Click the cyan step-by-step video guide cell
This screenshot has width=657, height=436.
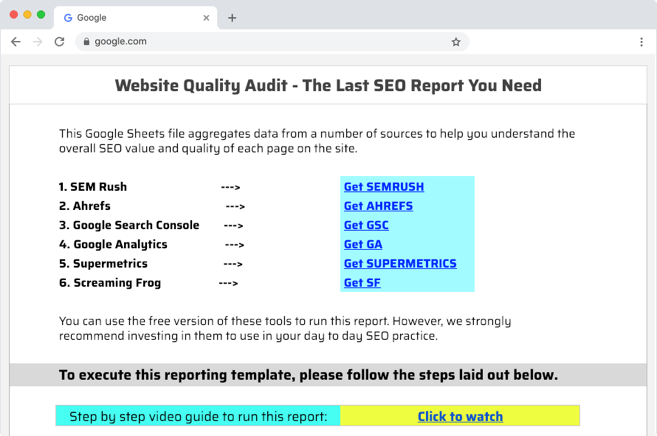click(198, 416)
